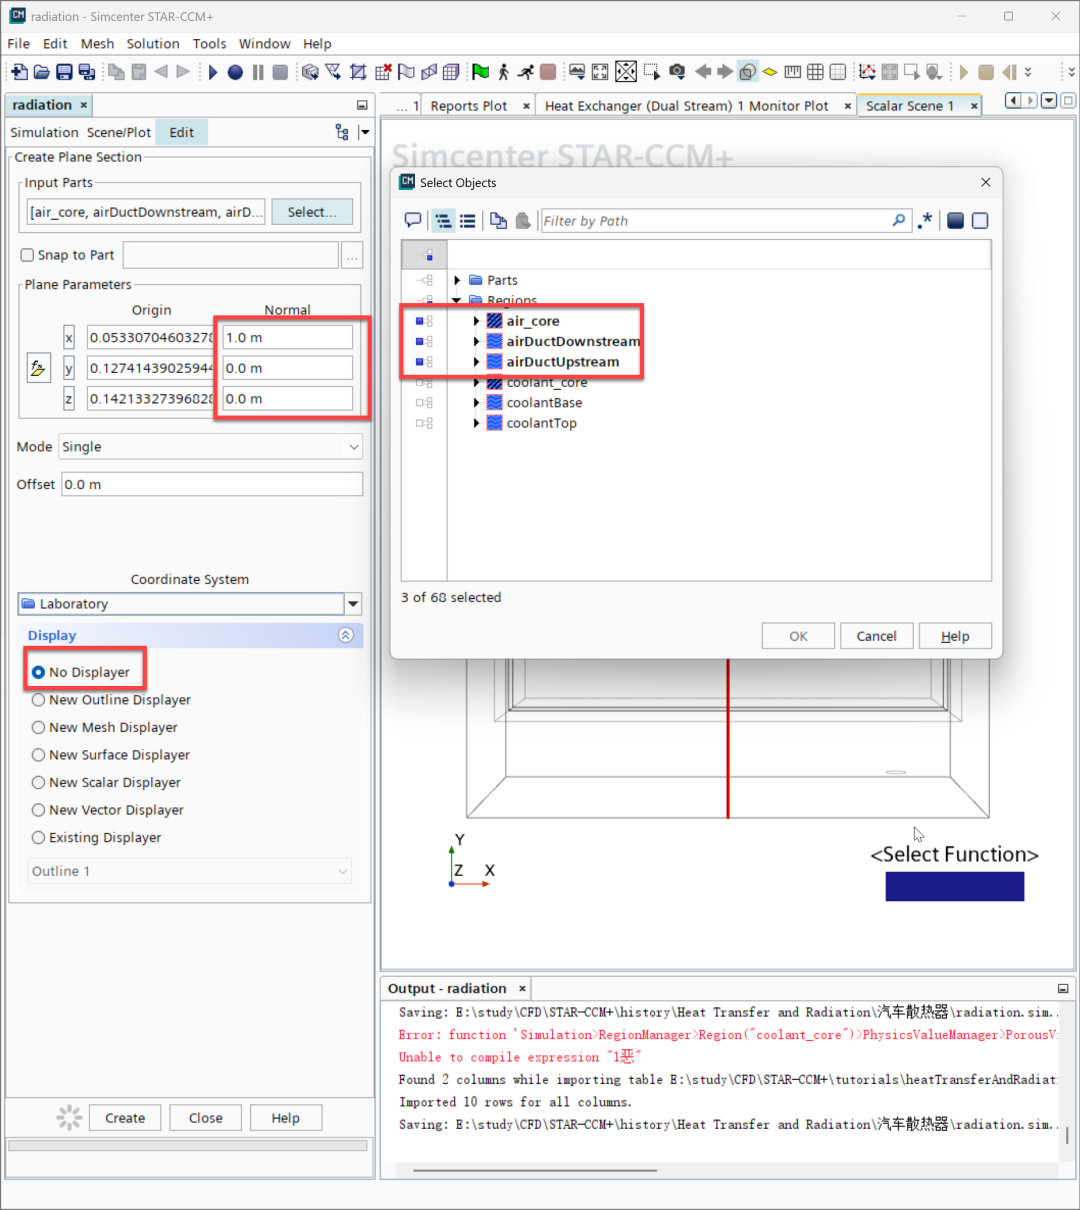Click the speech bubble icon in Select Objects
Viewport: 1080px width, 1210px height.
pyautogui.click(x=413, y=221)
